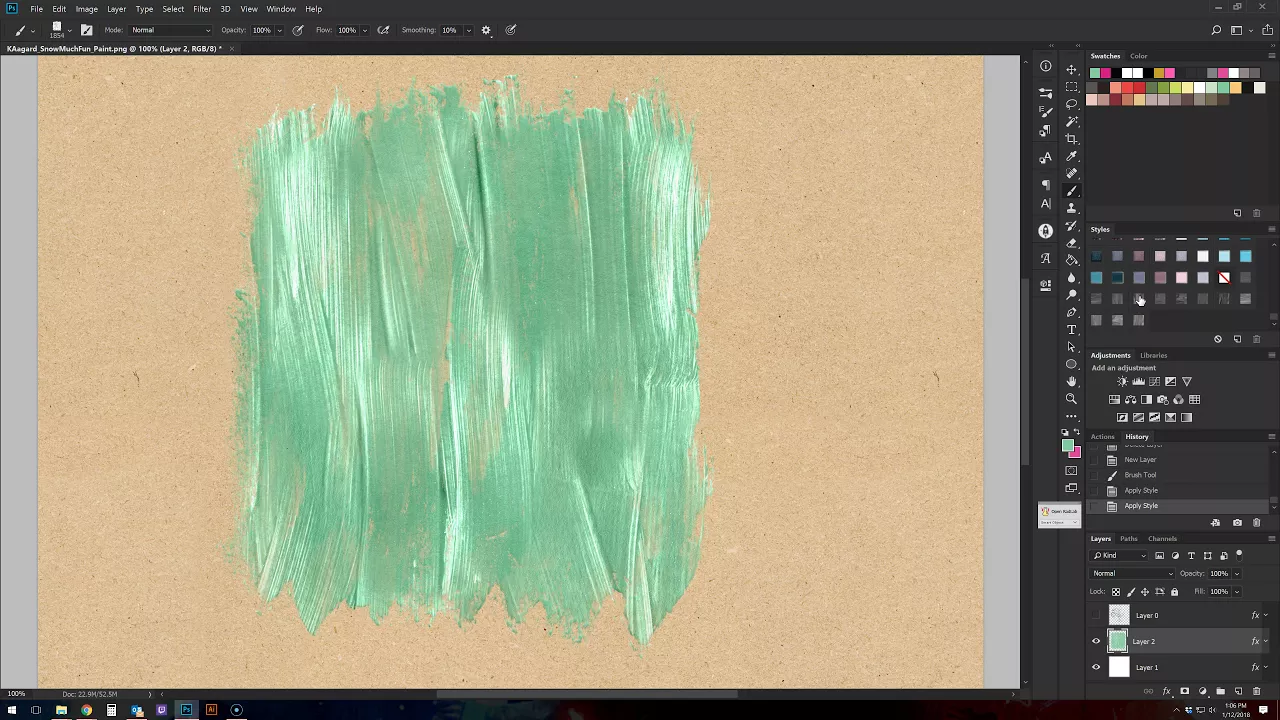
Task: Open the Kind filter dropdown
Action: (1121, 556)
